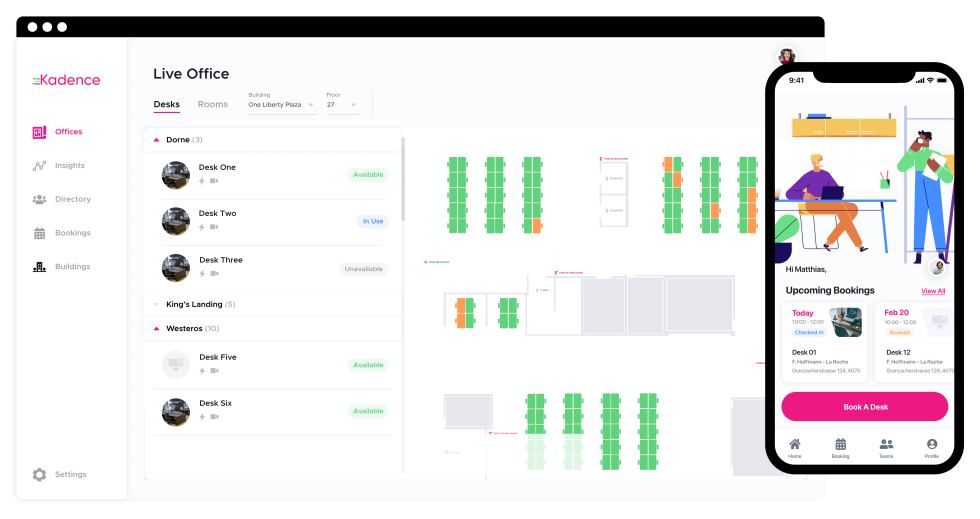Viewport: 980px width, 519px height.
Task: Switch to the Rooms tab
Action: coord(213,105)
